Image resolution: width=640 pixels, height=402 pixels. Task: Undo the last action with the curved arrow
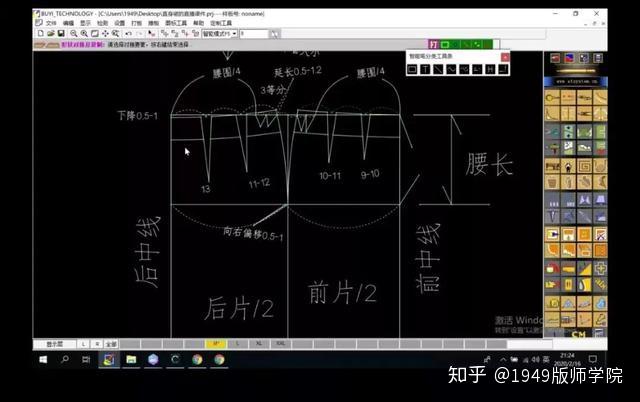129,33
